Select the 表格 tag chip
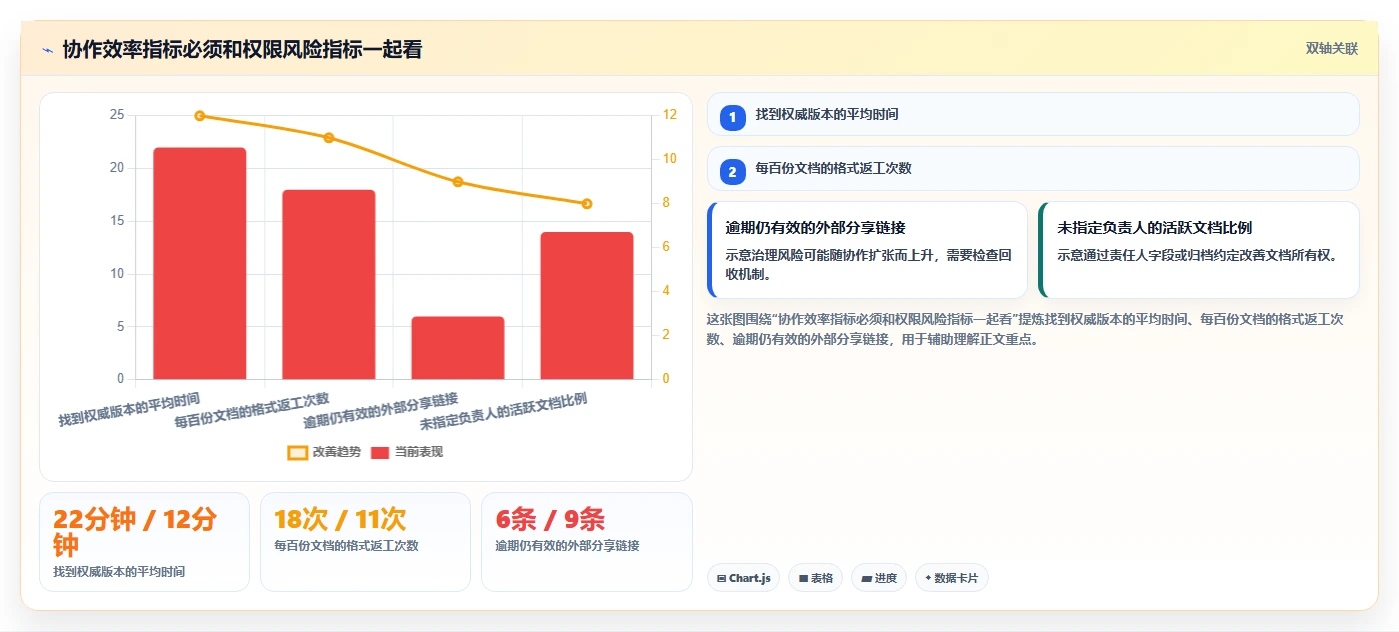 pos(815,578)
